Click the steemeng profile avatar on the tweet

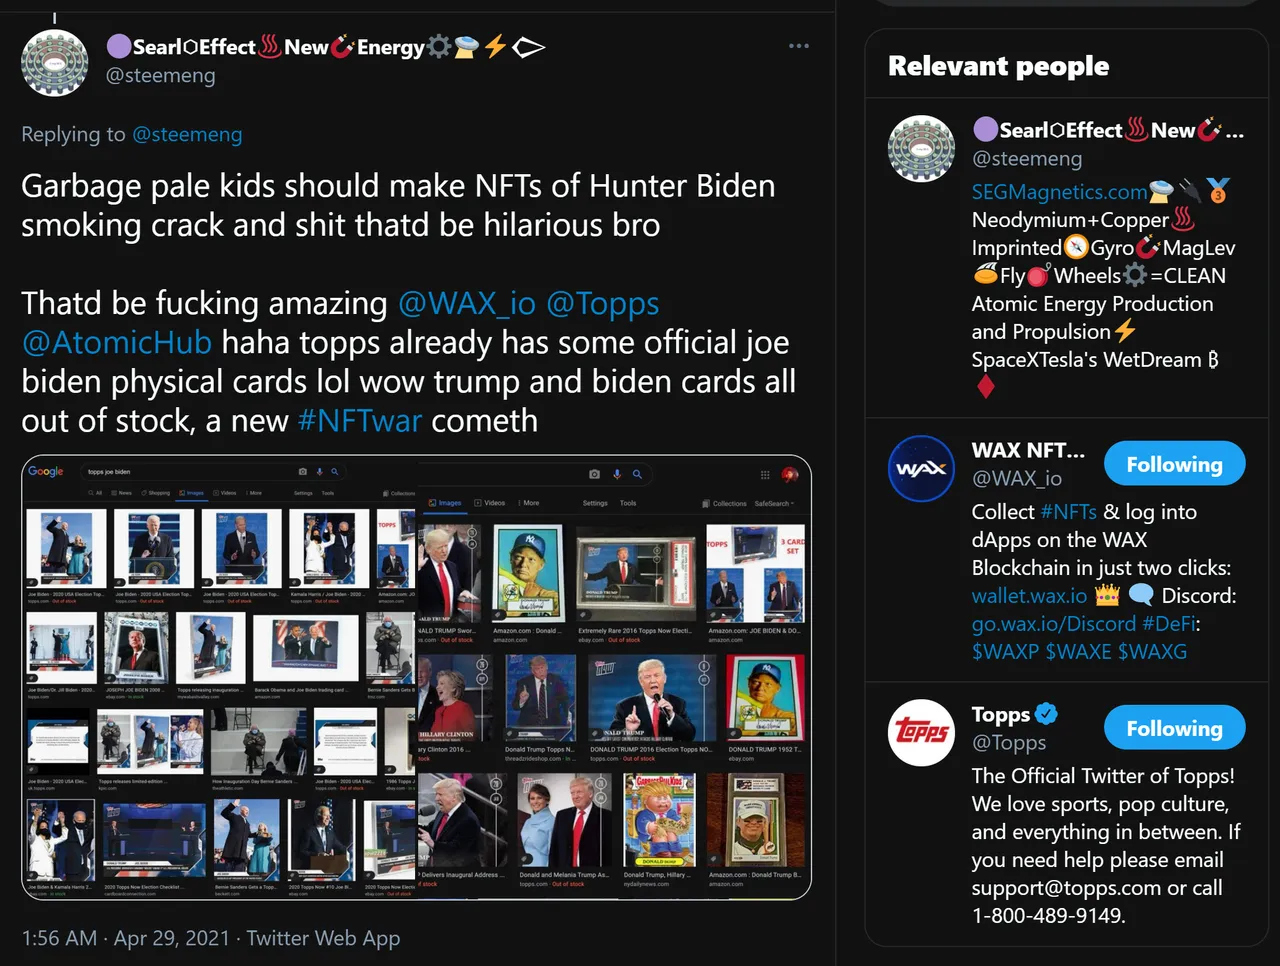click(55, 63)
